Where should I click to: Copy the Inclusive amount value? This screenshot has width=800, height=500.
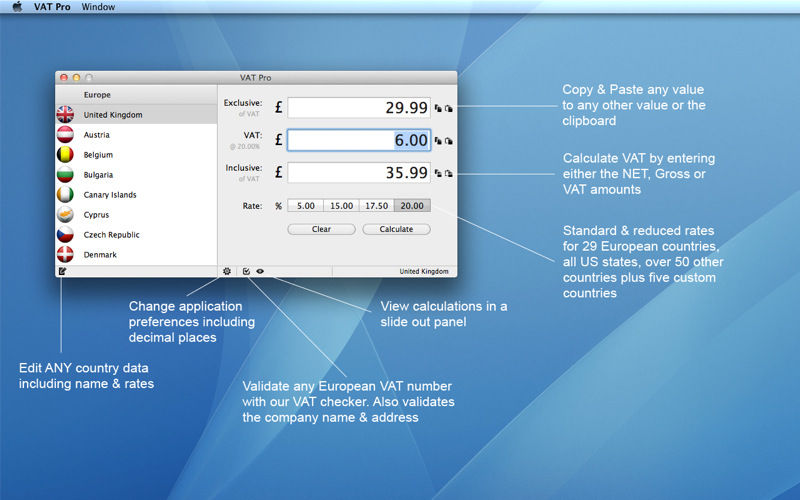pyautogui.click(x=438, y=173)
